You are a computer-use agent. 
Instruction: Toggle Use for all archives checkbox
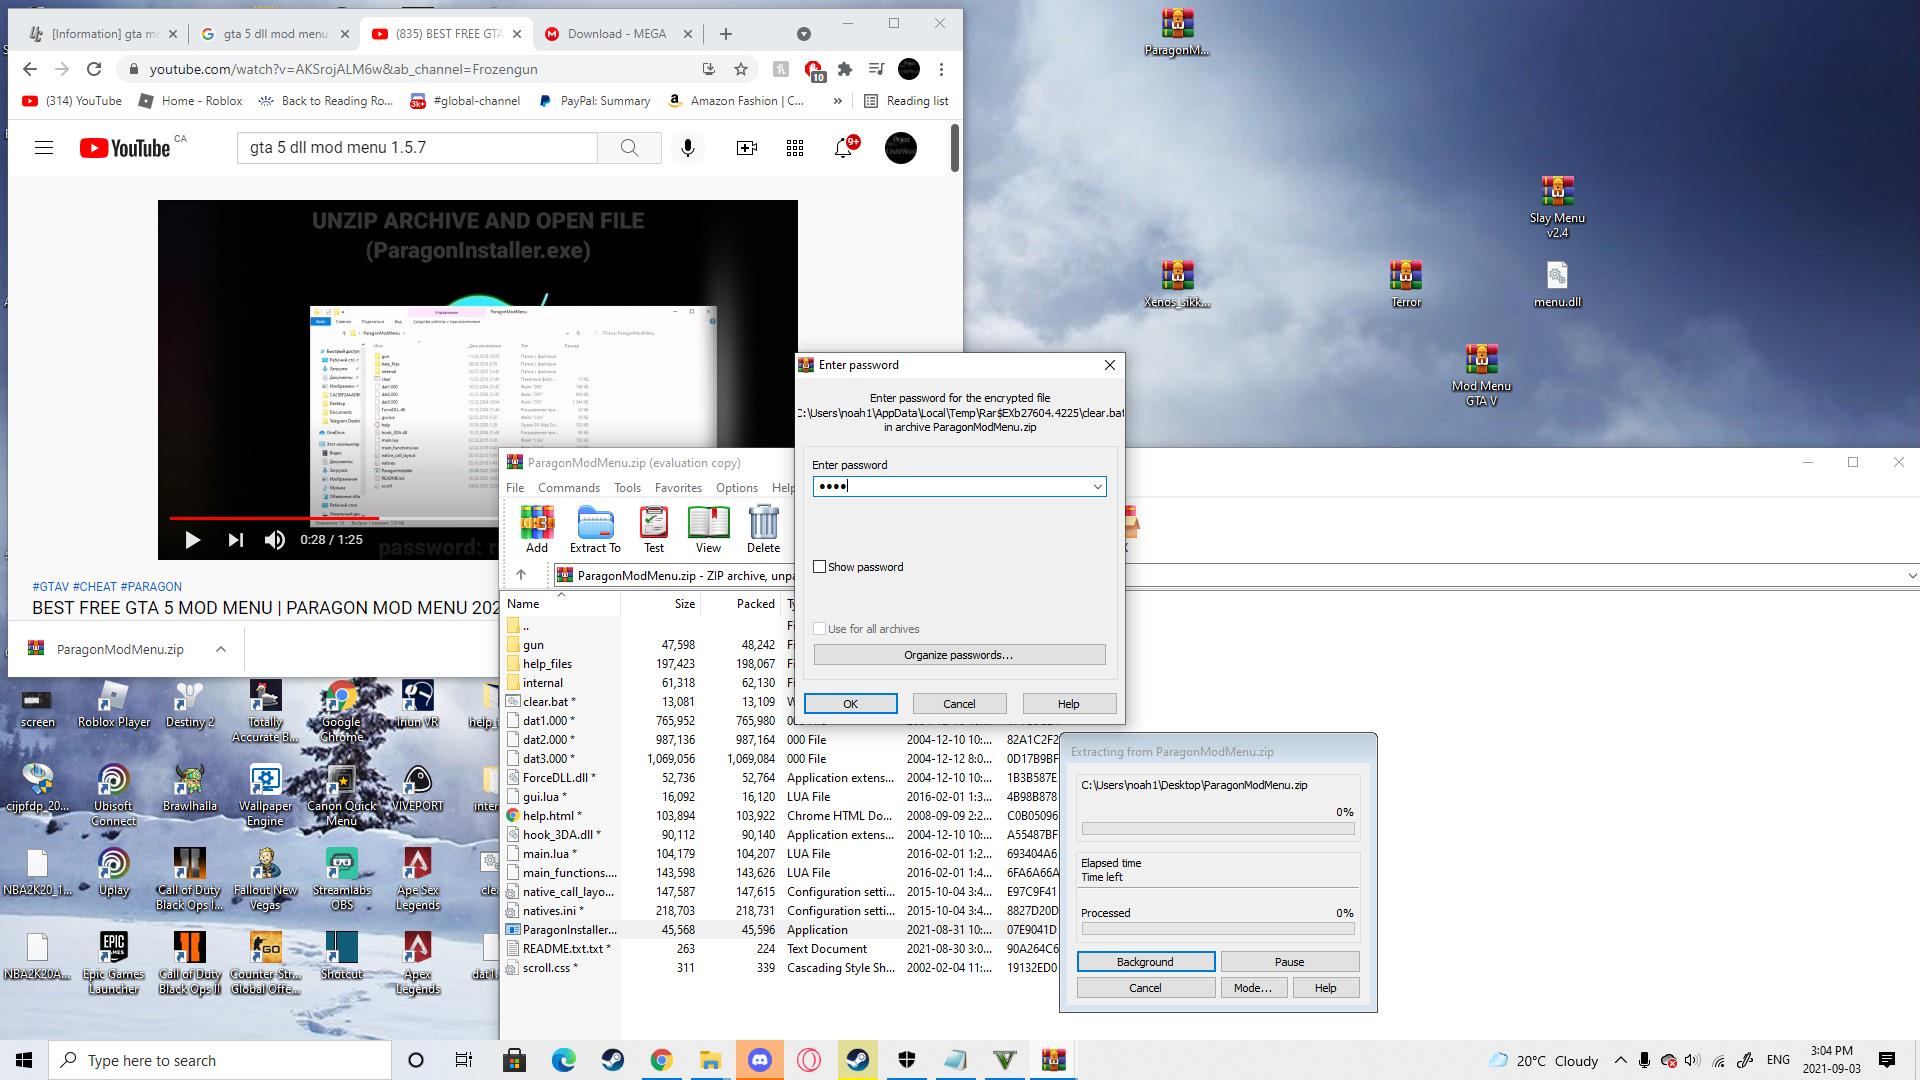point(820,629)
